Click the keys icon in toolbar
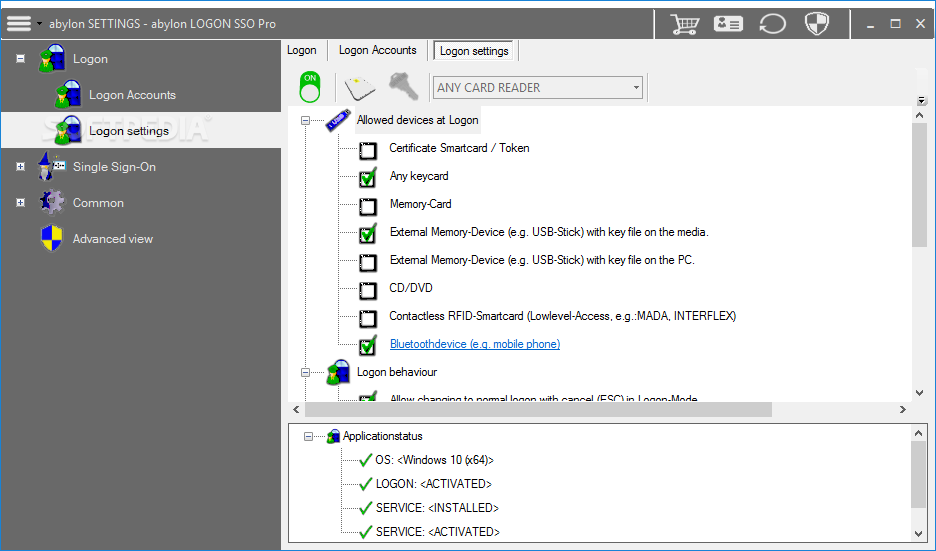This screenshot has height=551, width=936. (x=404, y=87)
